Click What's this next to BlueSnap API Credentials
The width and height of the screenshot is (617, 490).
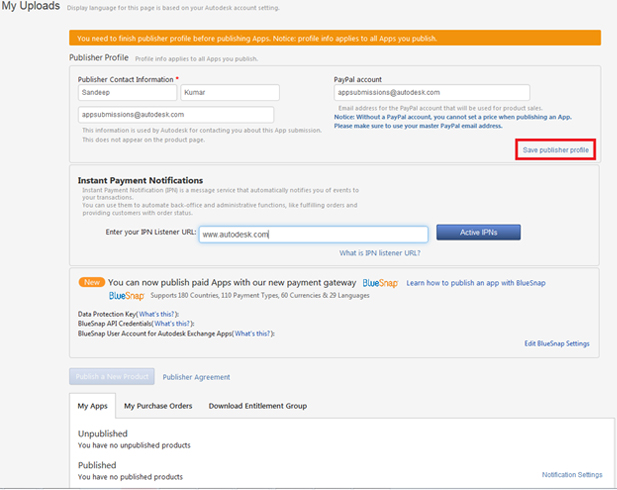click(173, 324)
